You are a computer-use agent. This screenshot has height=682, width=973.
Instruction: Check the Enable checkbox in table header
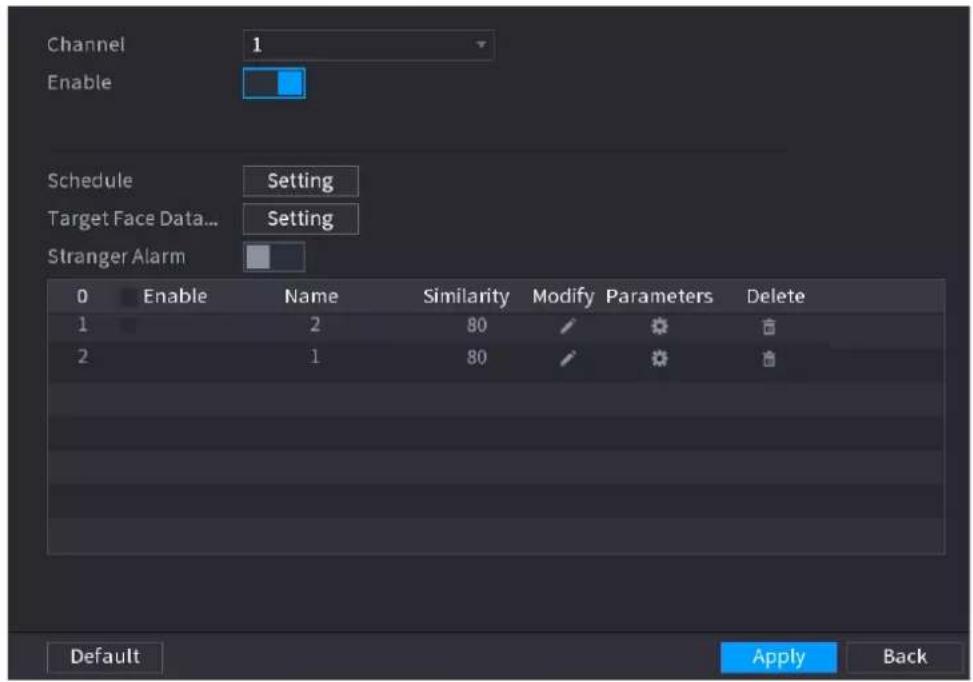[x=128, y=297]
